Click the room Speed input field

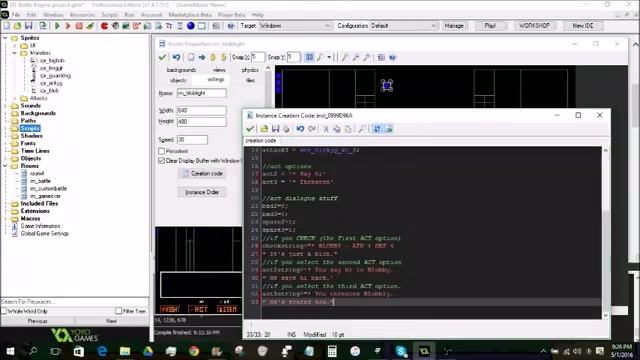point(192,140)
